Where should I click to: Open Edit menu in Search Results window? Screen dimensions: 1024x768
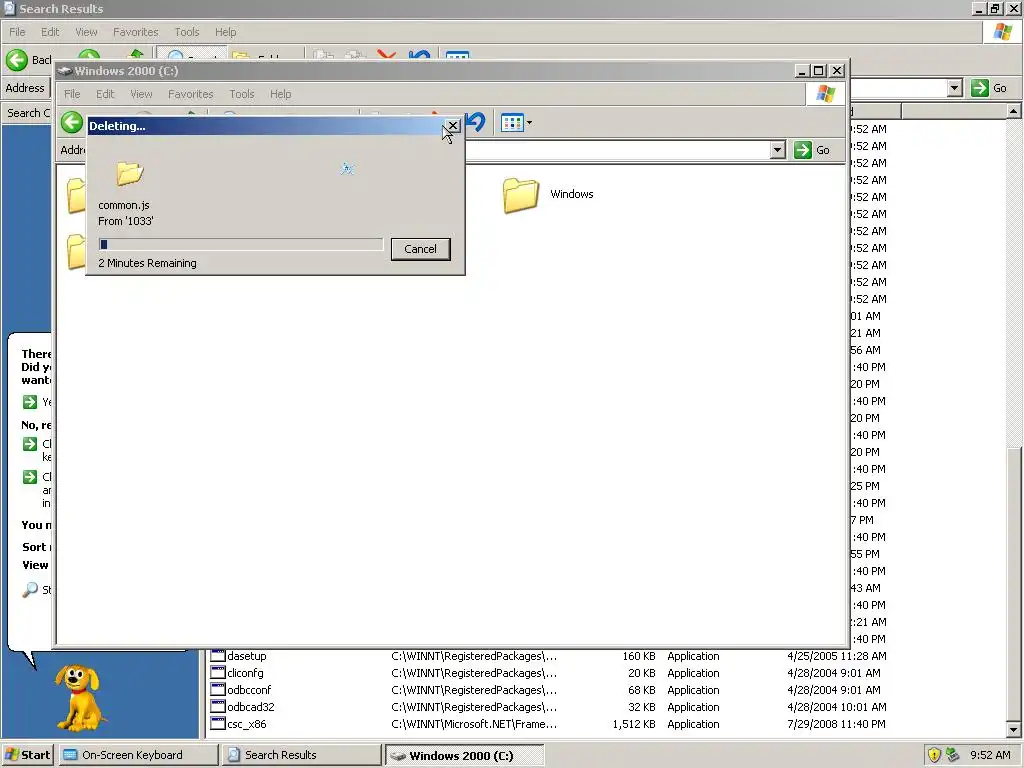(50, 32)
